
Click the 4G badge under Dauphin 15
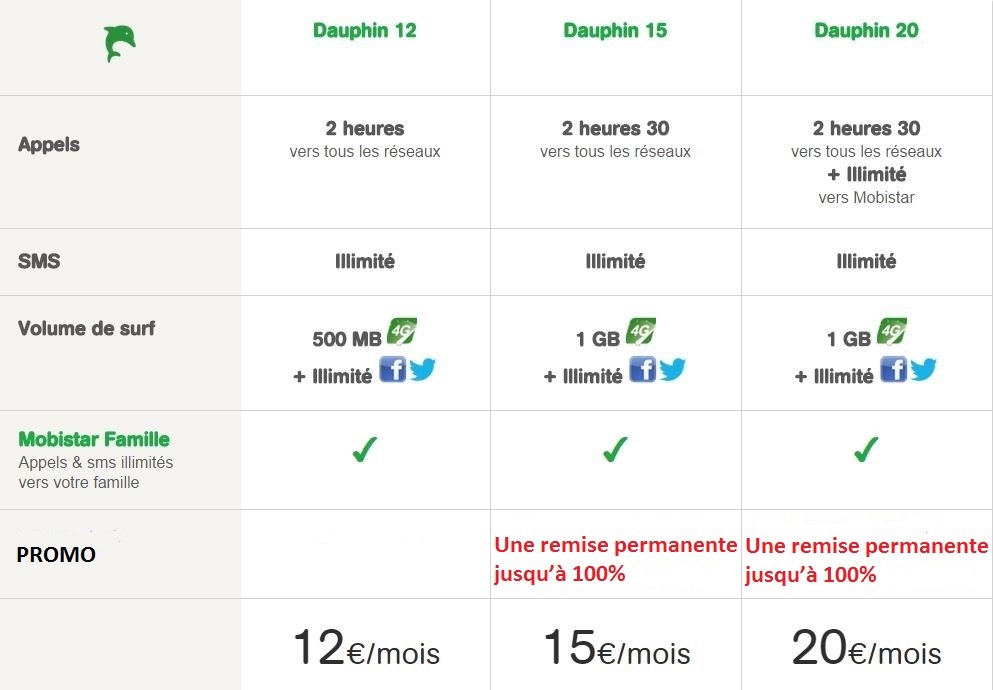tap(641, 331)
